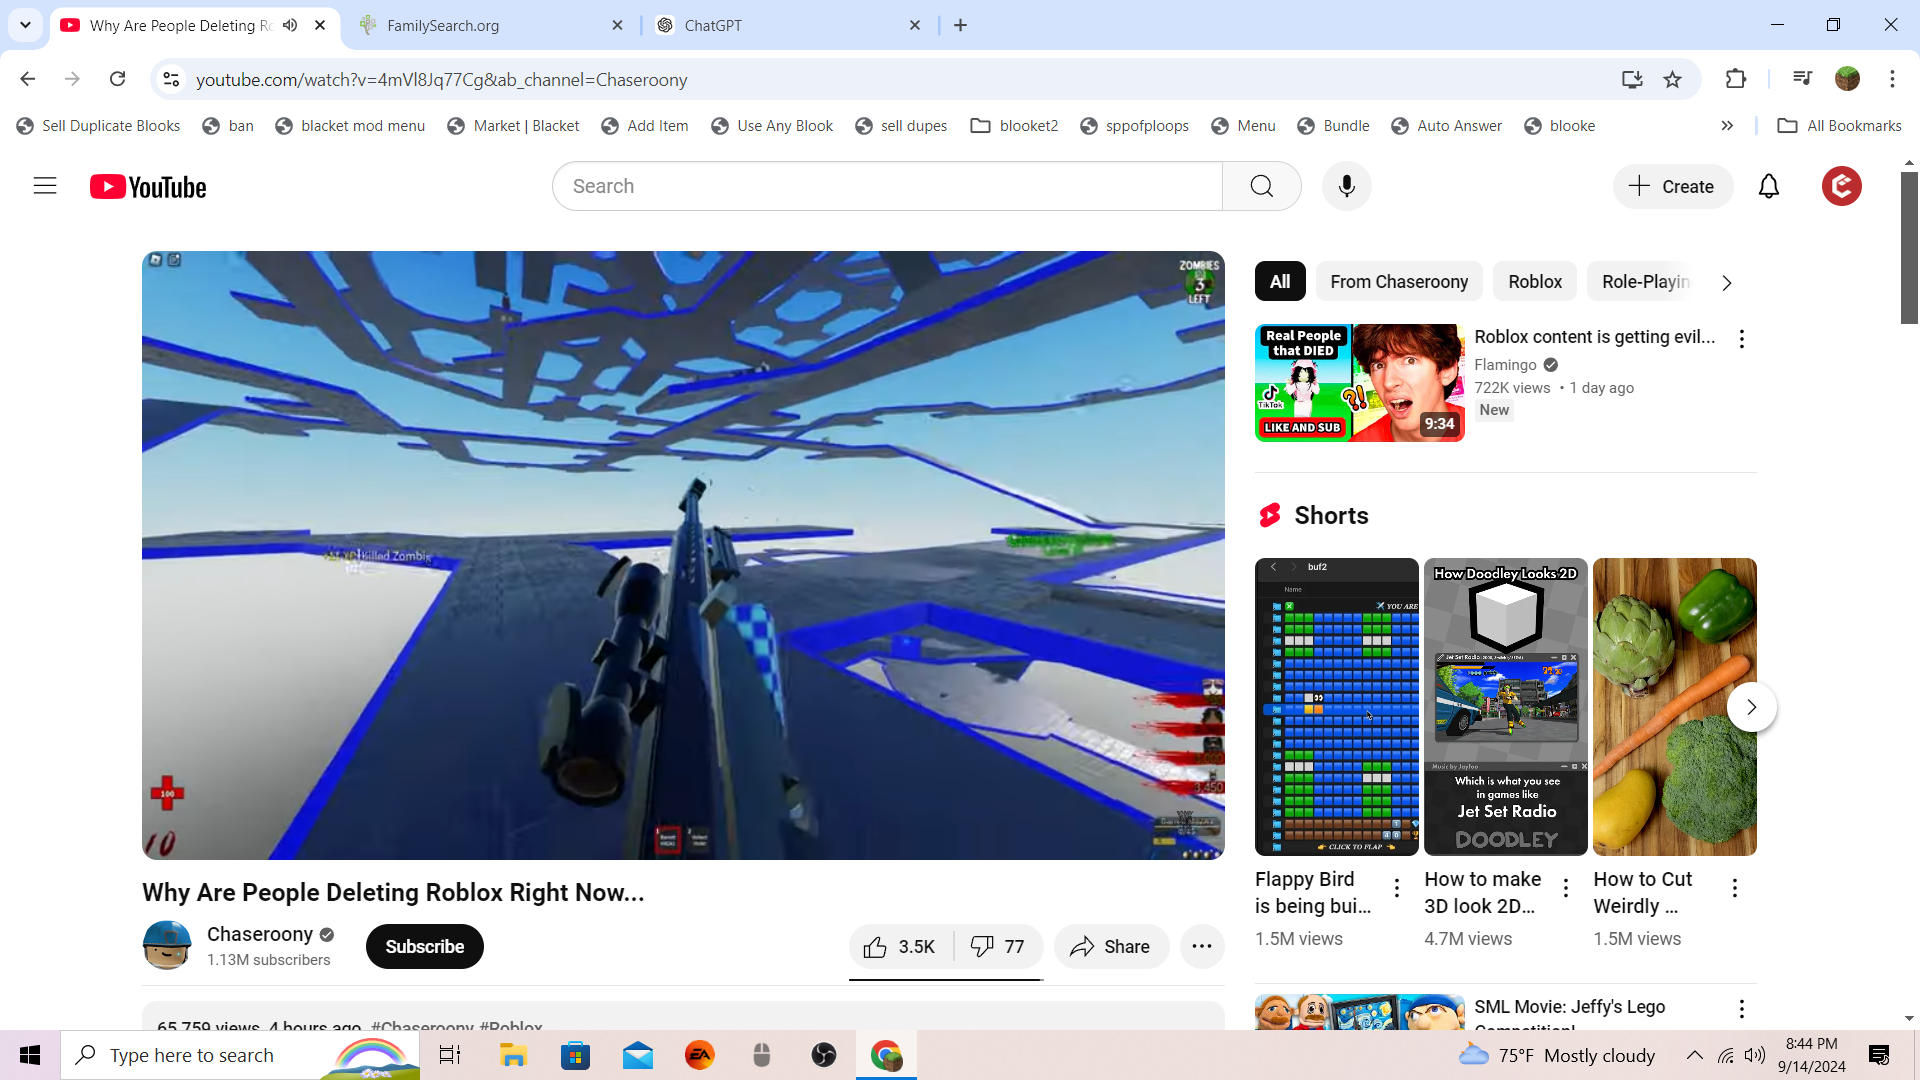Click the YouTube search input field
The width and height of the screenshot is (1920, 1080).
(x=886, y=186)
